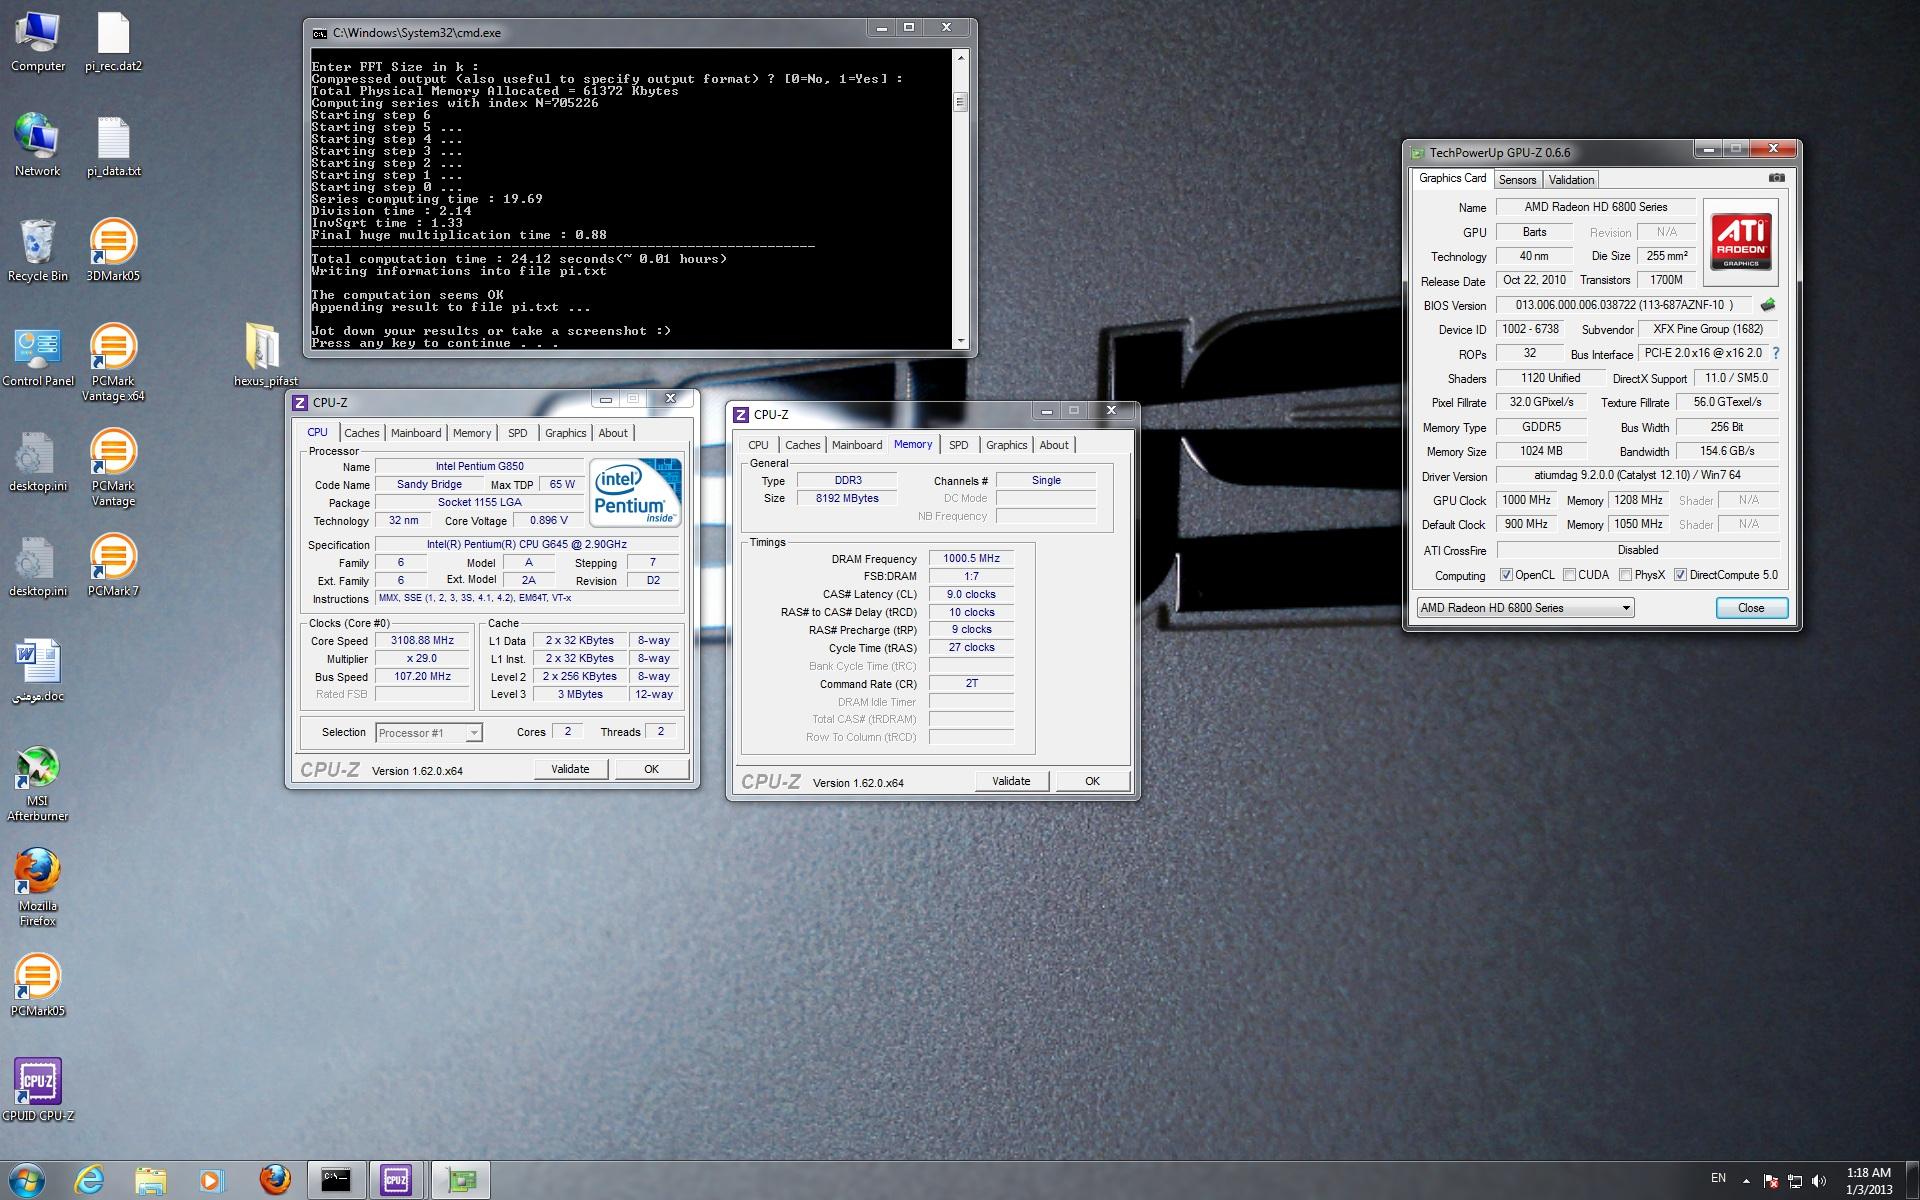Switch to the cmd.exe taskbar button
The width and height of the screenshot is (1920, 1200).
pos(336,1181)
